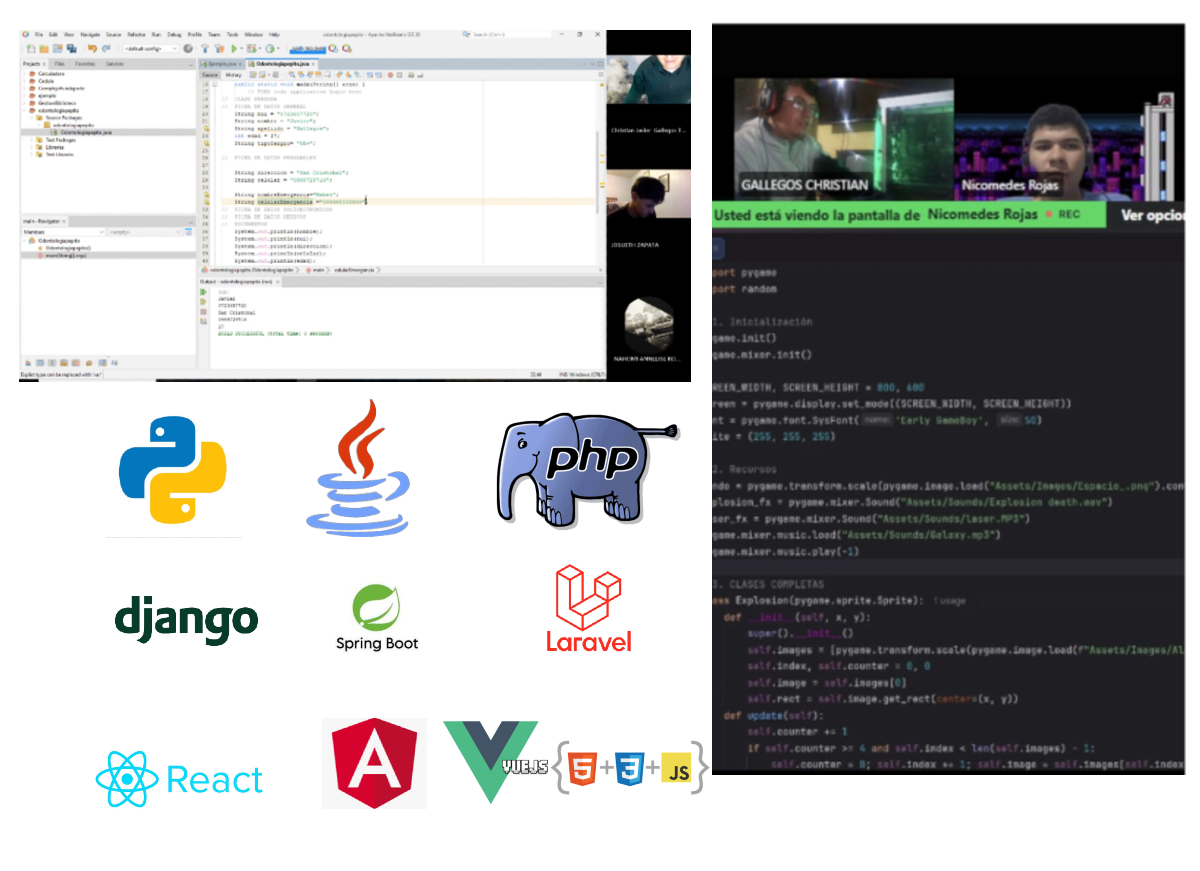Click the Vue.js logo

497,761
